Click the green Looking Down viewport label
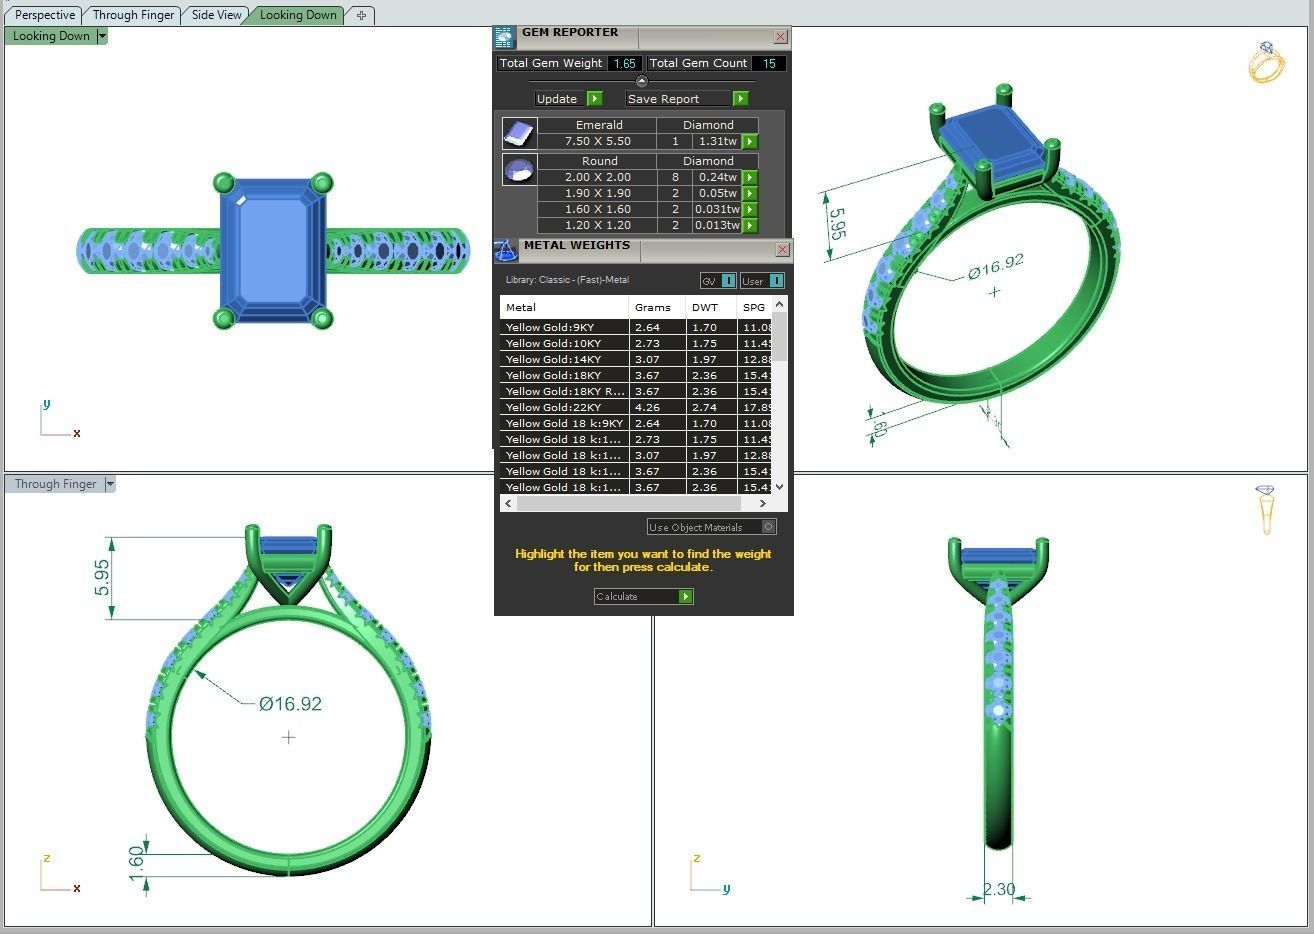 50,36
